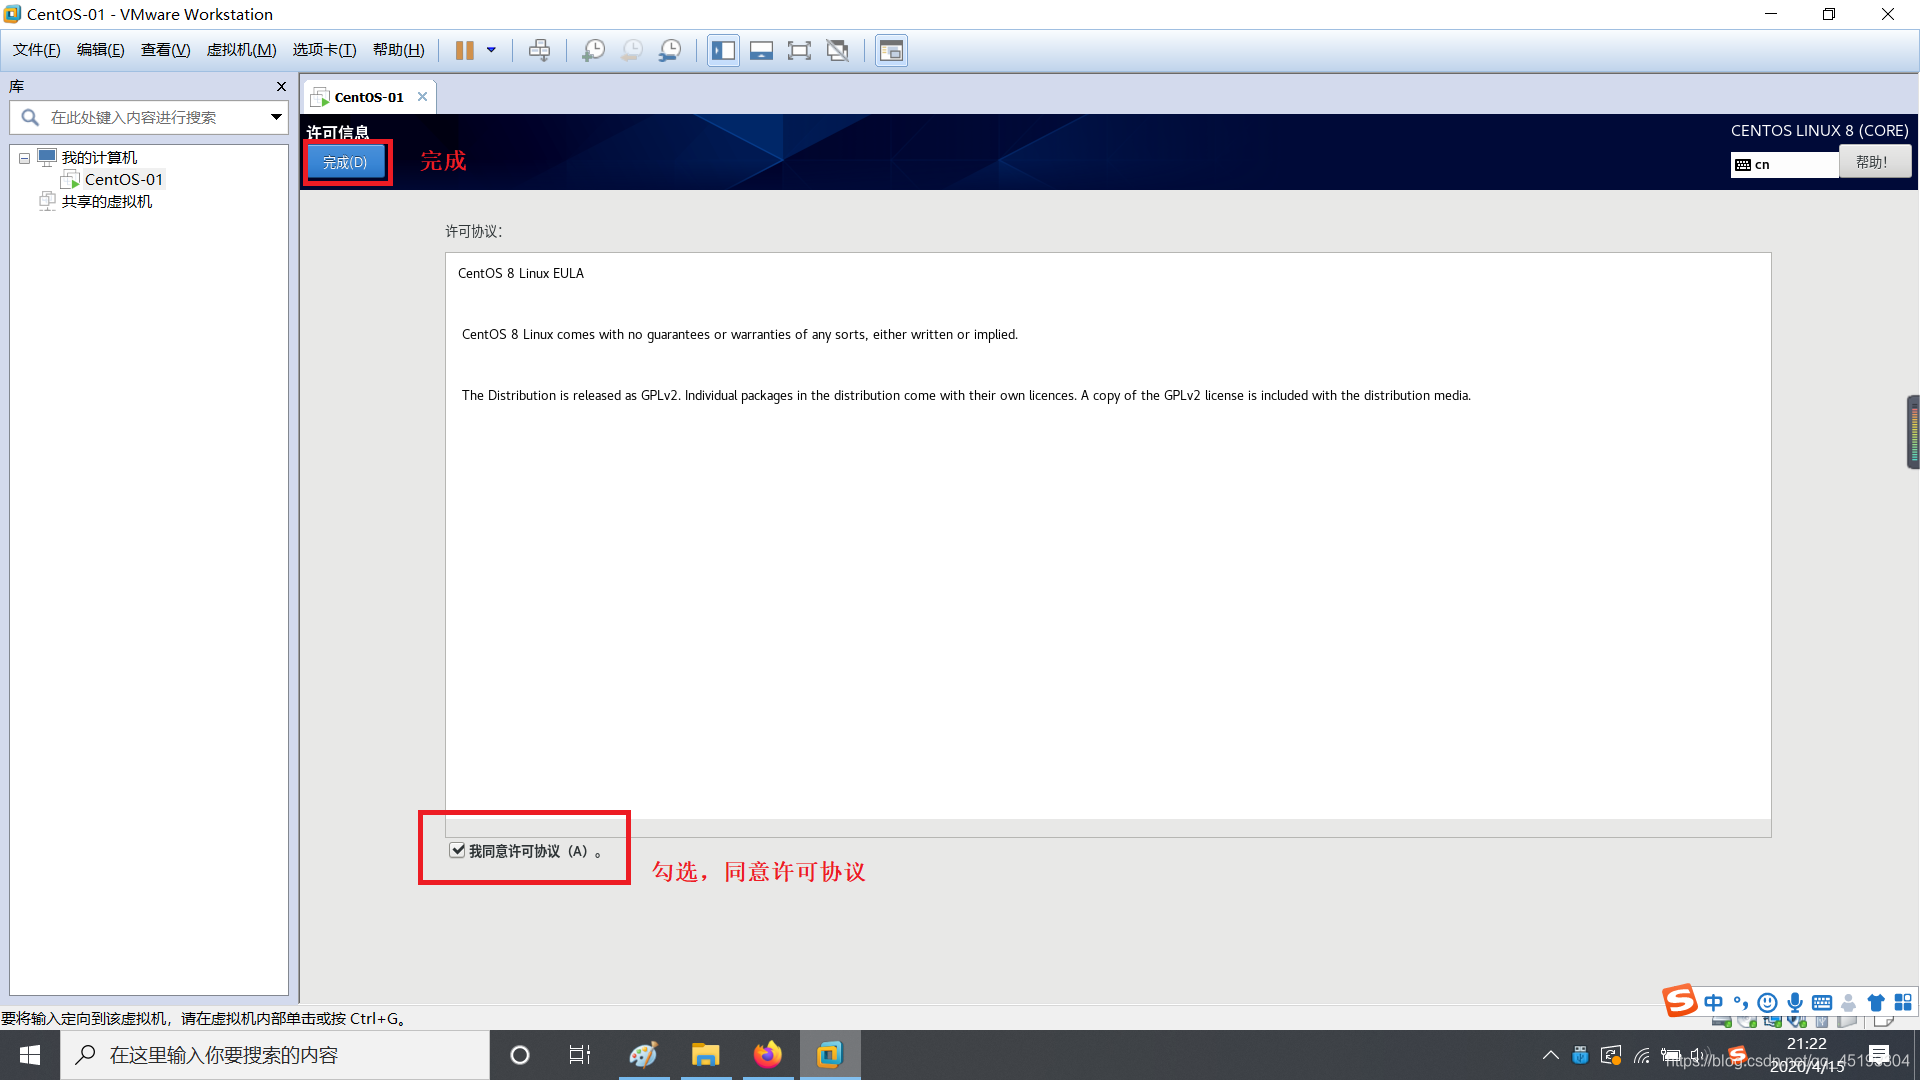
Task: Switch to Unity mode icon
Action: tap(838, 50)
